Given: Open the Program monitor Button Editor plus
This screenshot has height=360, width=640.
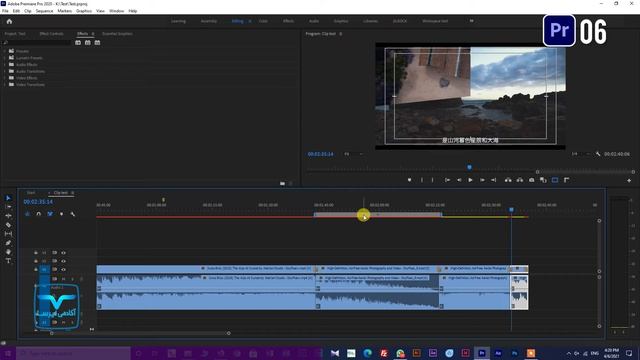Looking at the screenshot, I should (629, 180).
